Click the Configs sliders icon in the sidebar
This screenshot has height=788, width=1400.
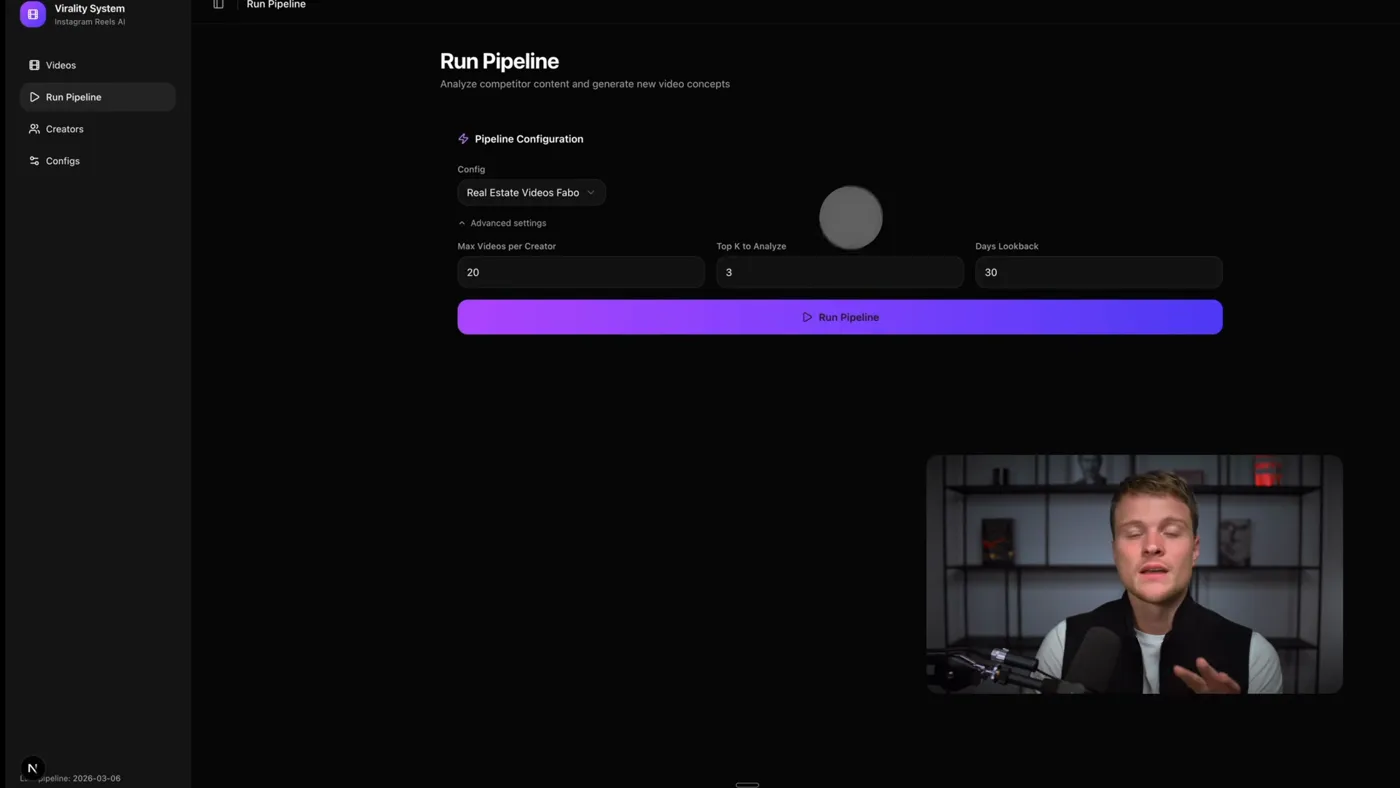point(34,161)
